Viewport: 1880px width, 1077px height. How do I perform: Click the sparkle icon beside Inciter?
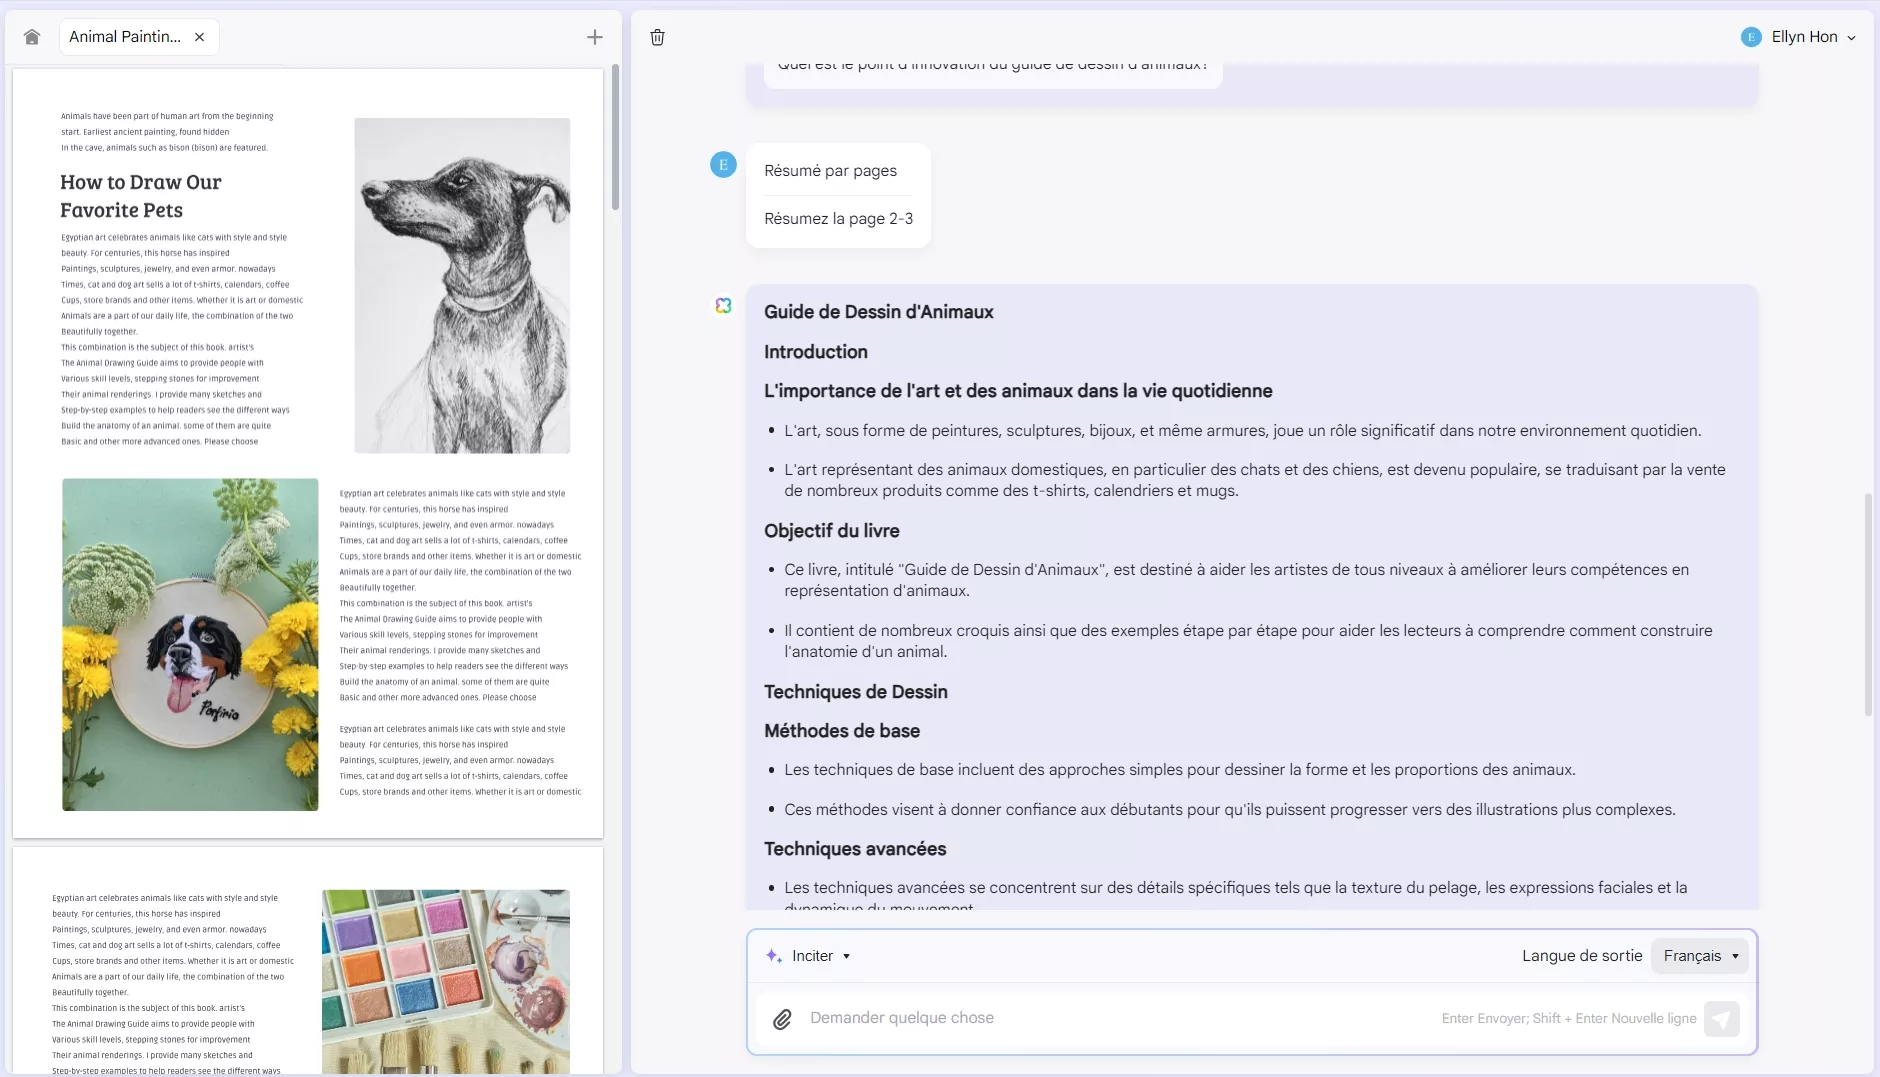click(x=772, y=955)
